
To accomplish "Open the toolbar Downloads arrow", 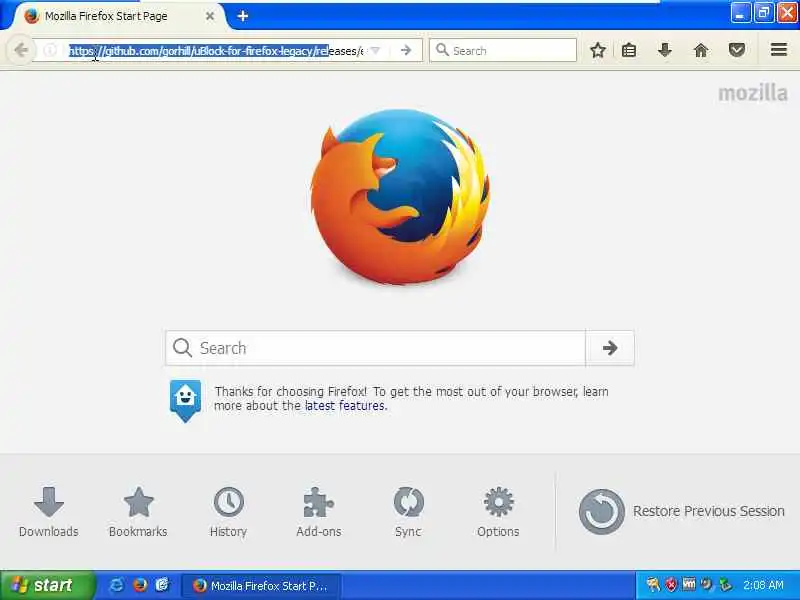I will click(x=664, y=50).
